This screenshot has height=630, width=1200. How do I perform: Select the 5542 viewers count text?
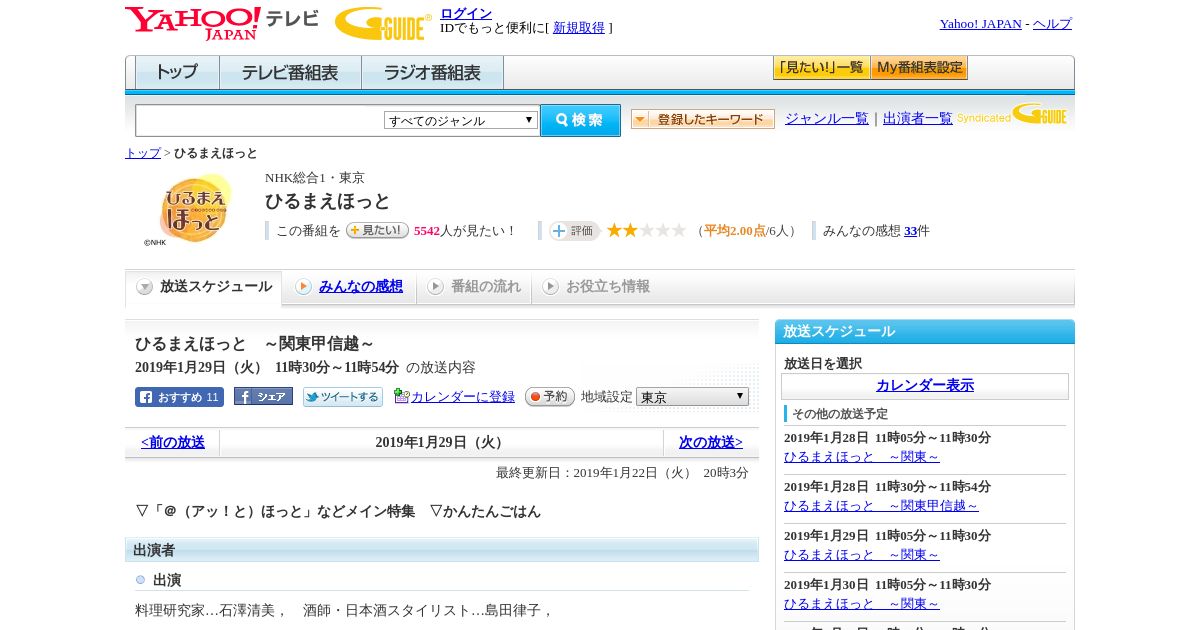point(427,231)
